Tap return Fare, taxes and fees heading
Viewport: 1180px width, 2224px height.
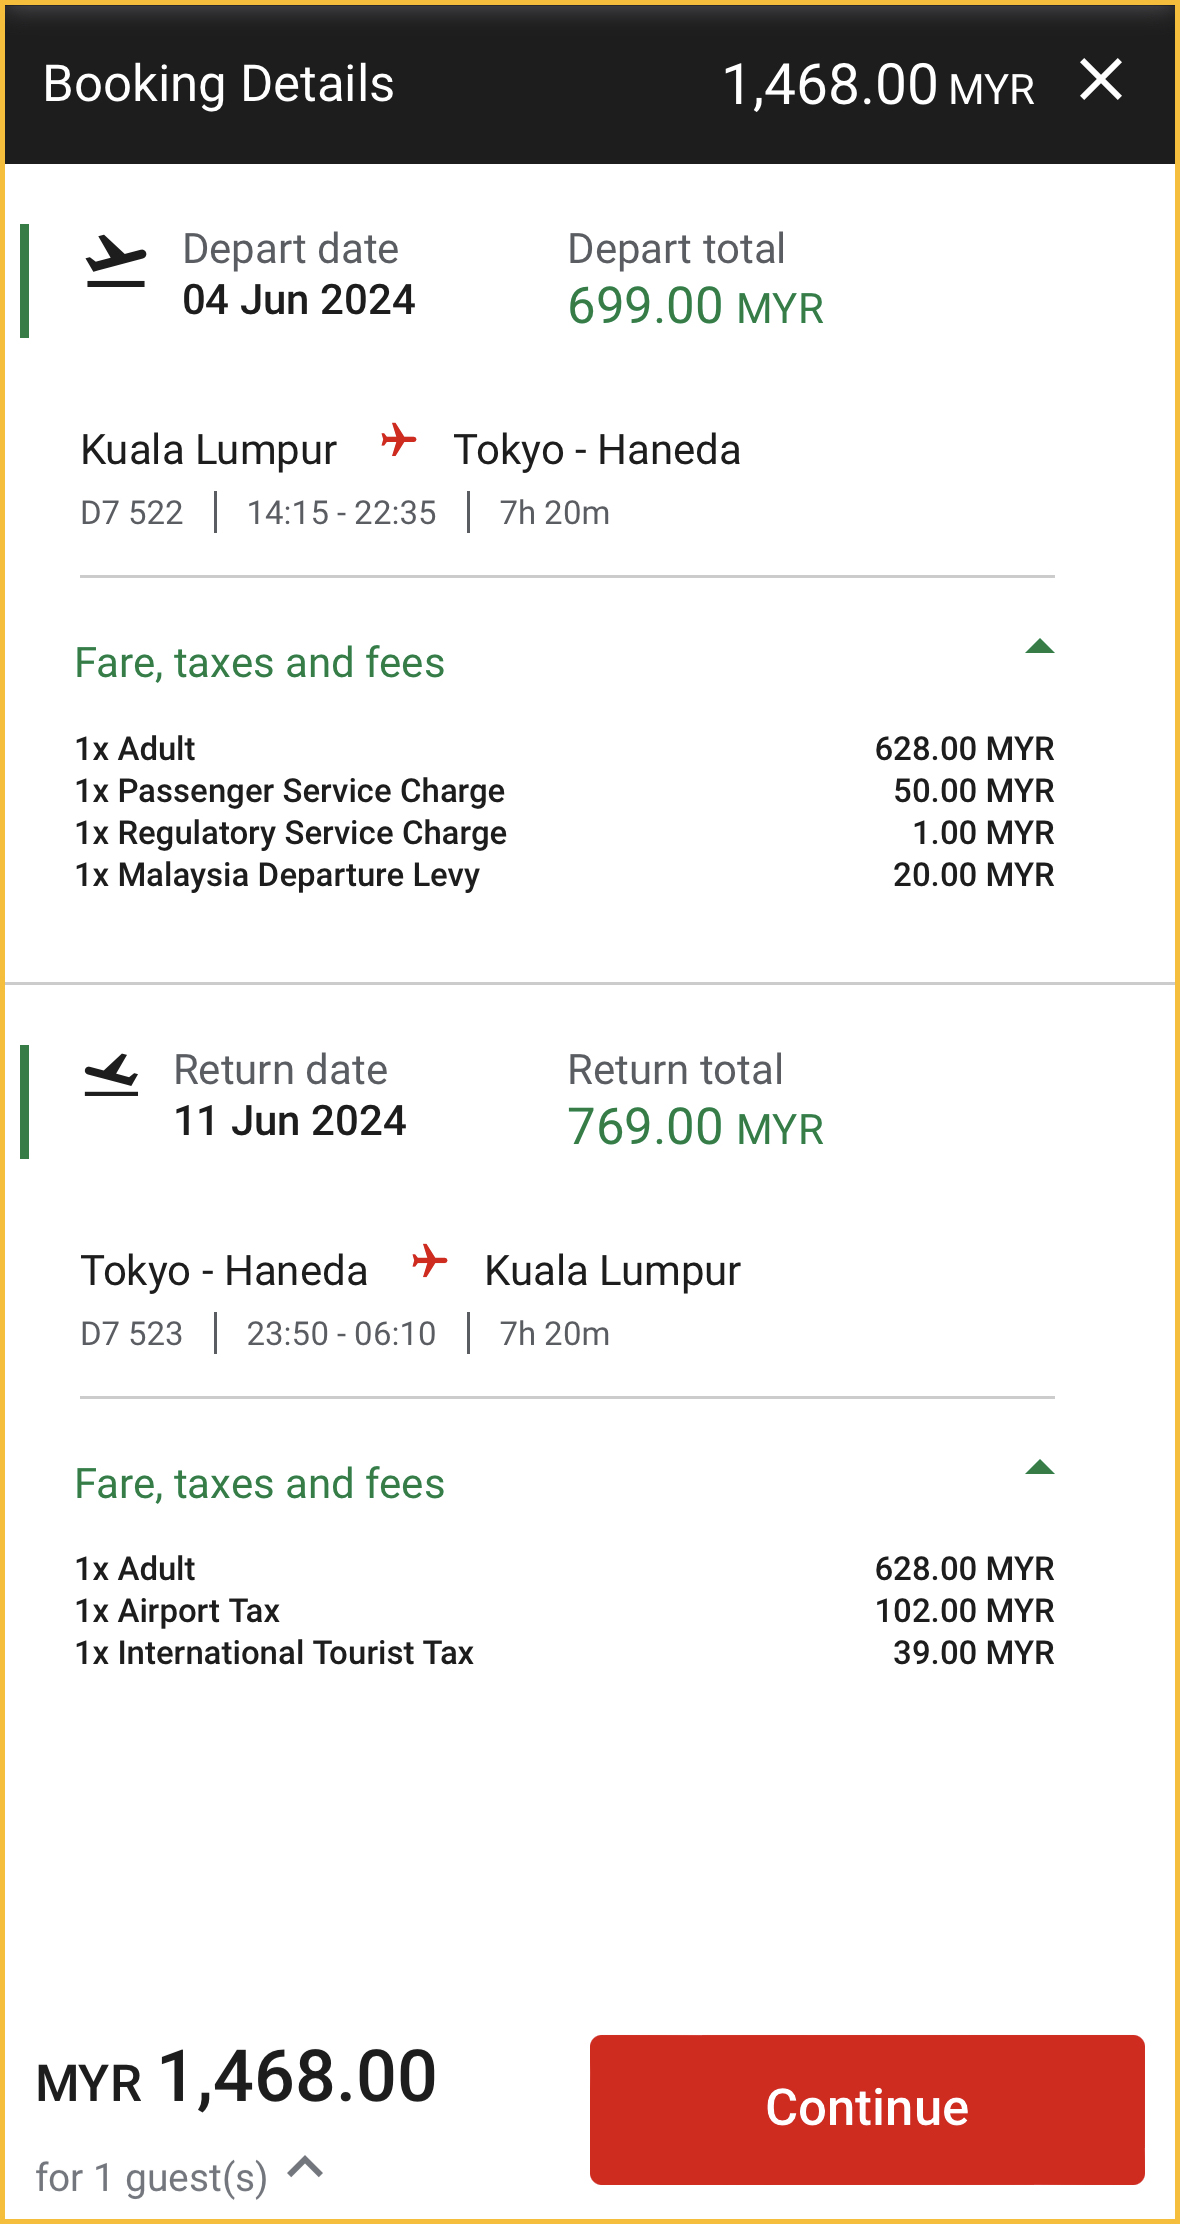coord(260,1484)
